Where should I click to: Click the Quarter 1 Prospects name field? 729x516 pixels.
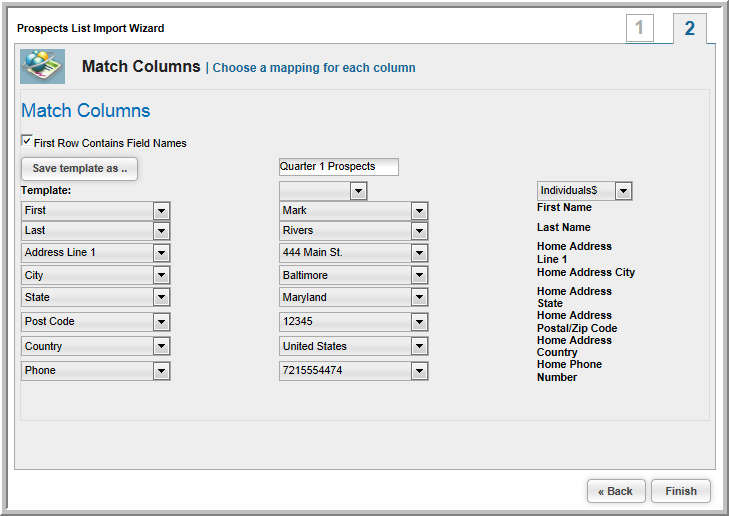(x=338, y=166)
